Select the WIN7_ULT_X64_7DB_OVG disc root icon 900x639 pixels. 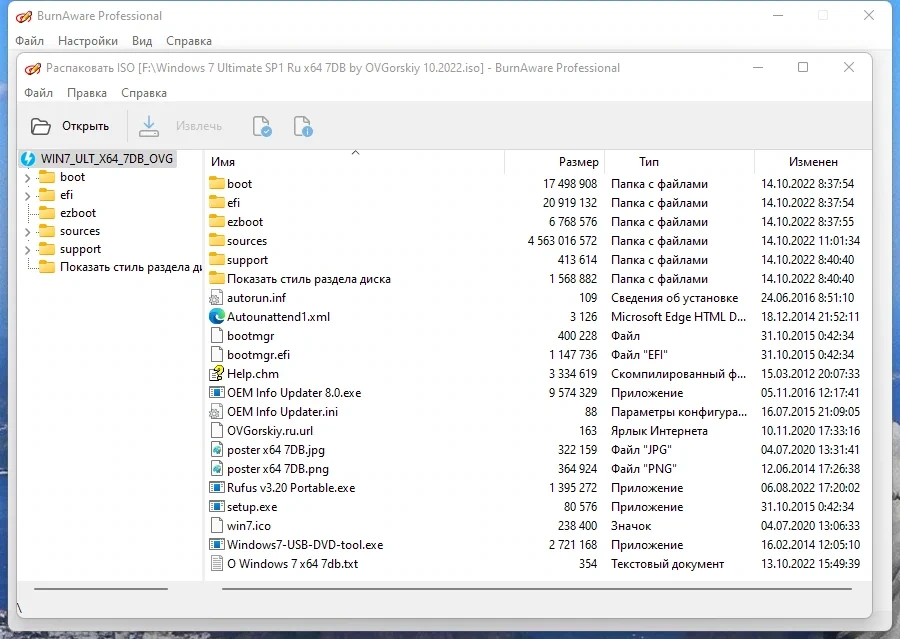28,159
